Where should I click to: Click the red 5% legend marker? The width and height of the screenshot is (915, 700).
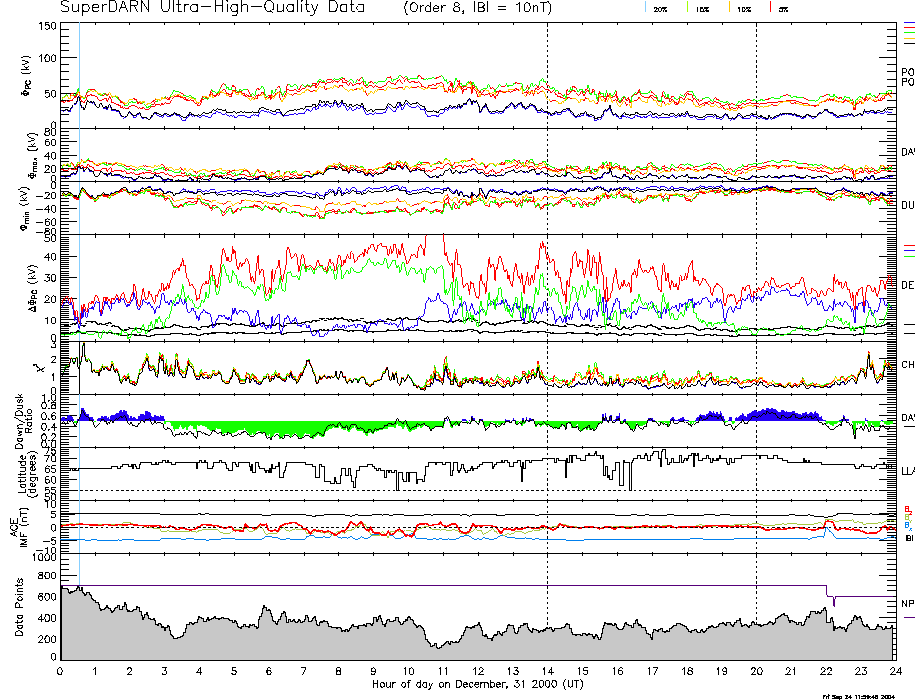pyautogui.click(x=771, y=8)
